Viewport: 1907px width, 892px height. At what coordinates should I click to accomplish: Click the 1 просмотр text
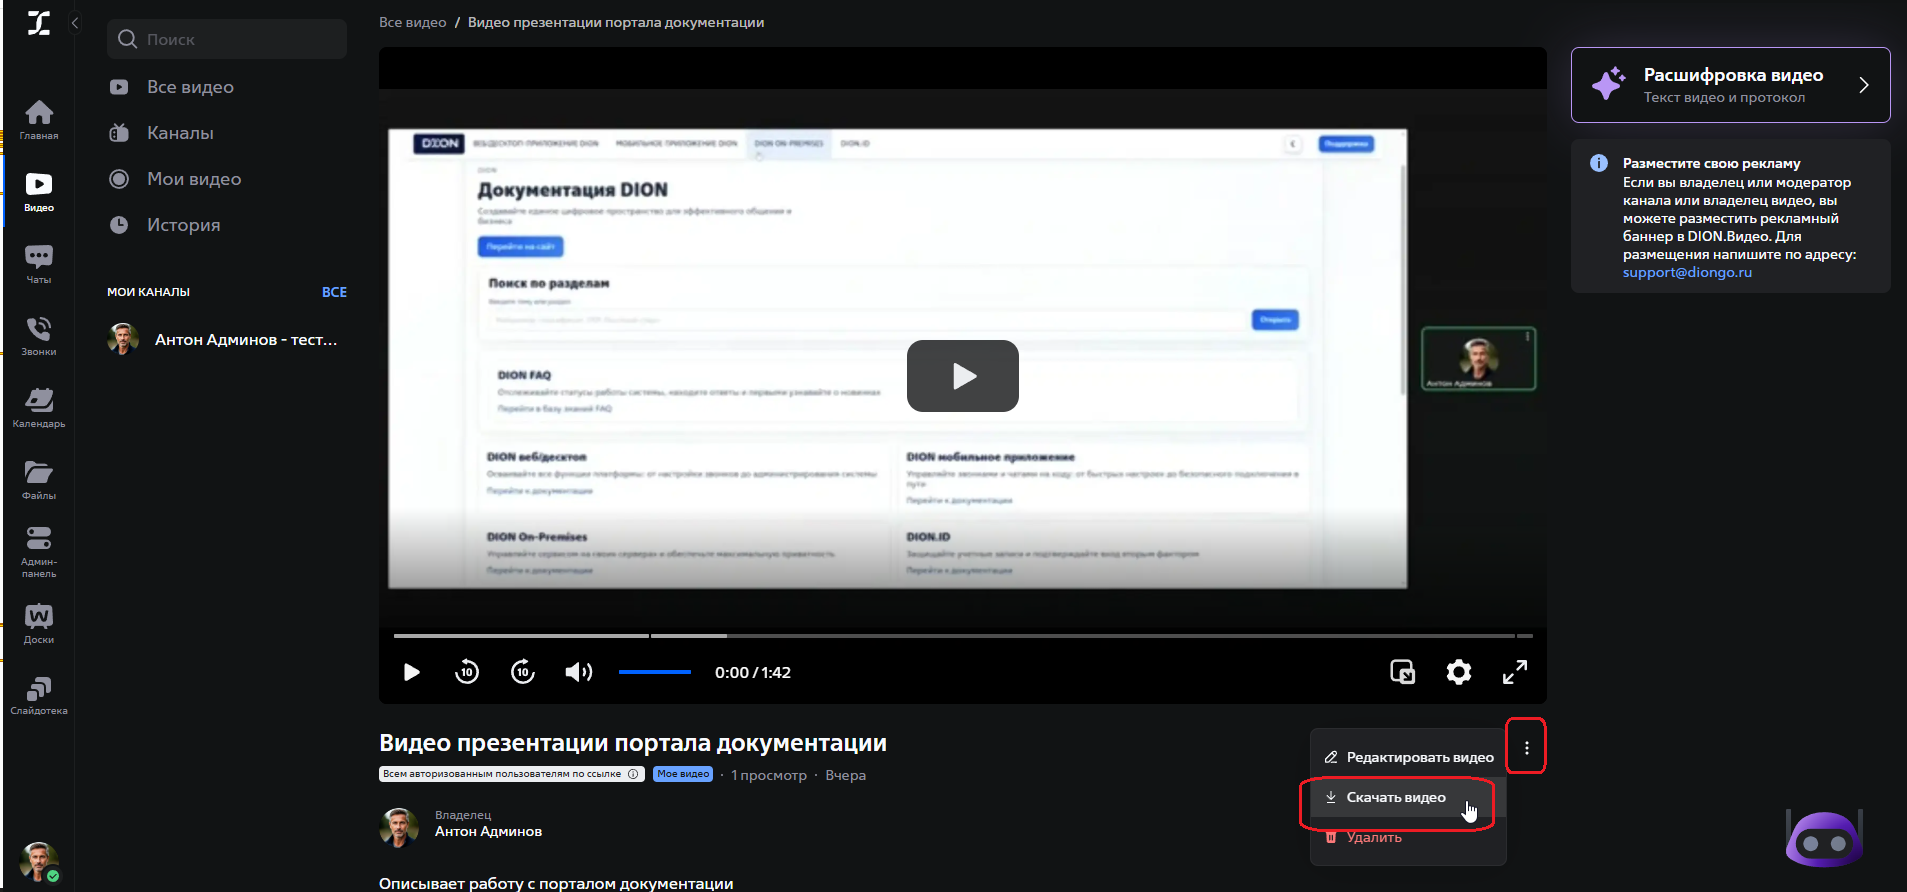pyautogui.click(x=768, y=775)
